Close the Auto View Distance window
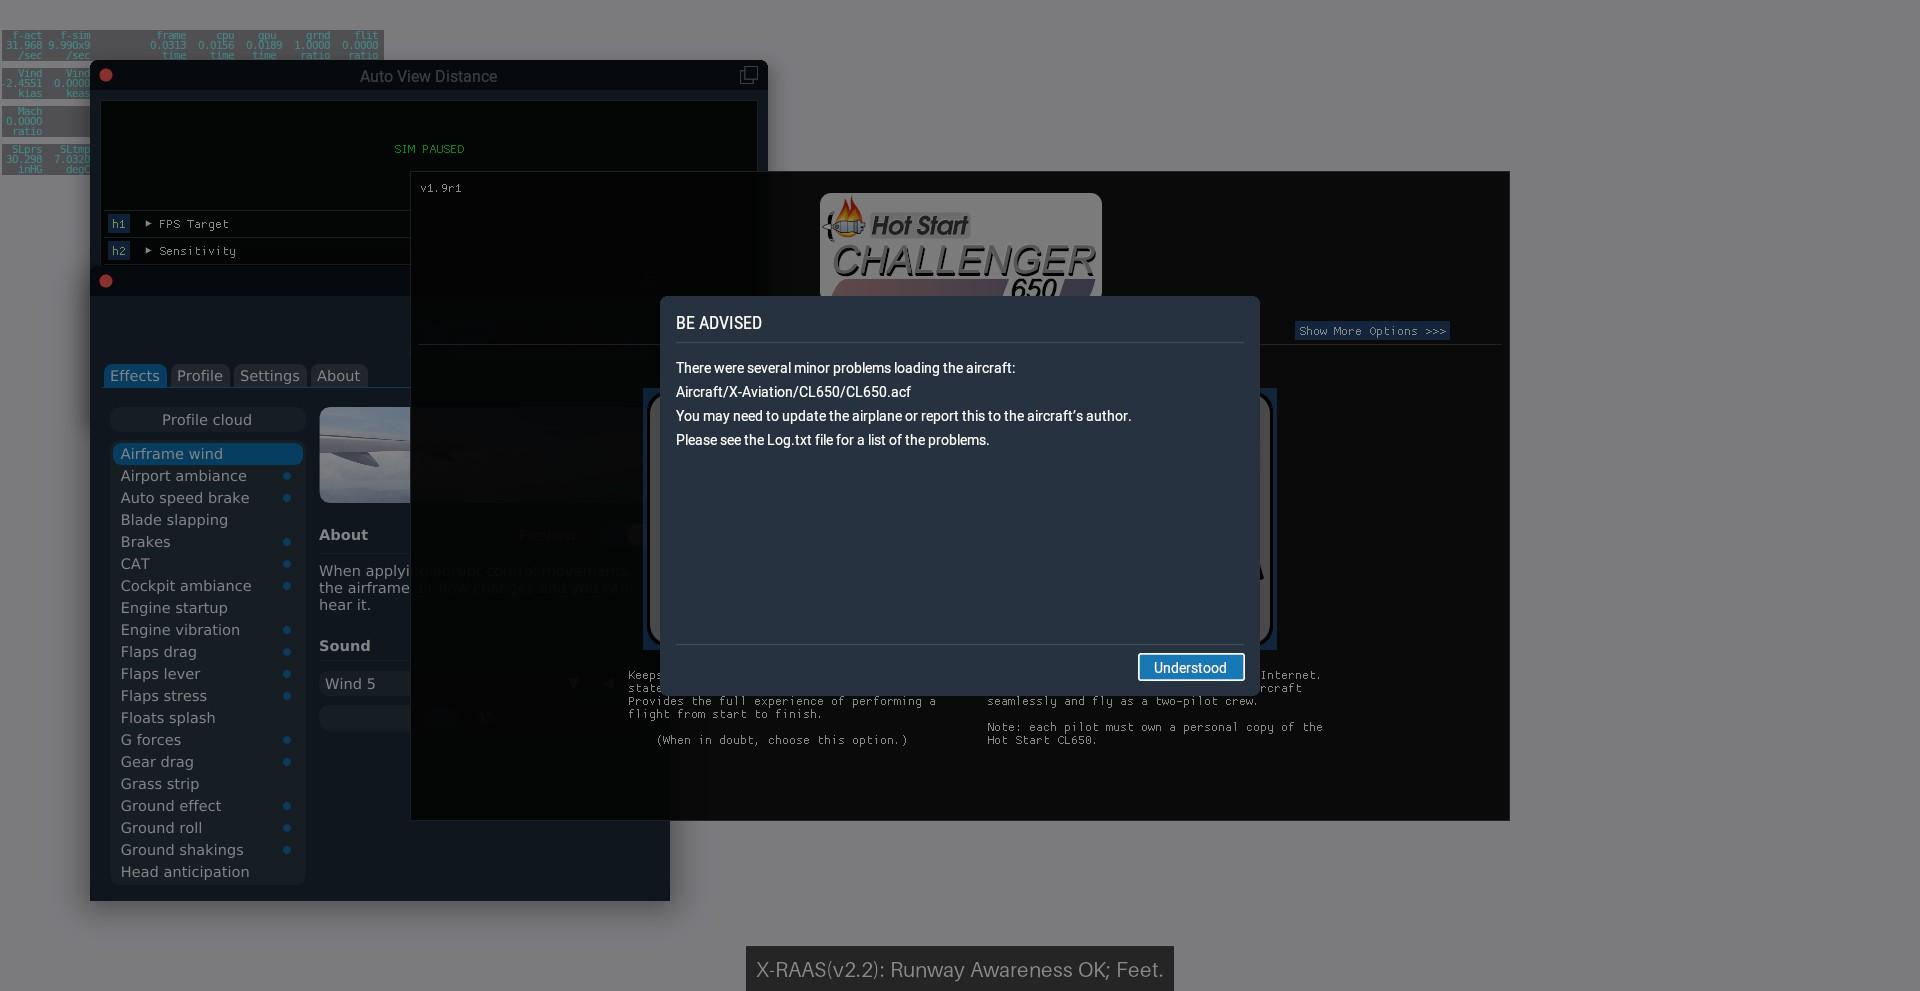1920x991 pixels. (106, 76)
